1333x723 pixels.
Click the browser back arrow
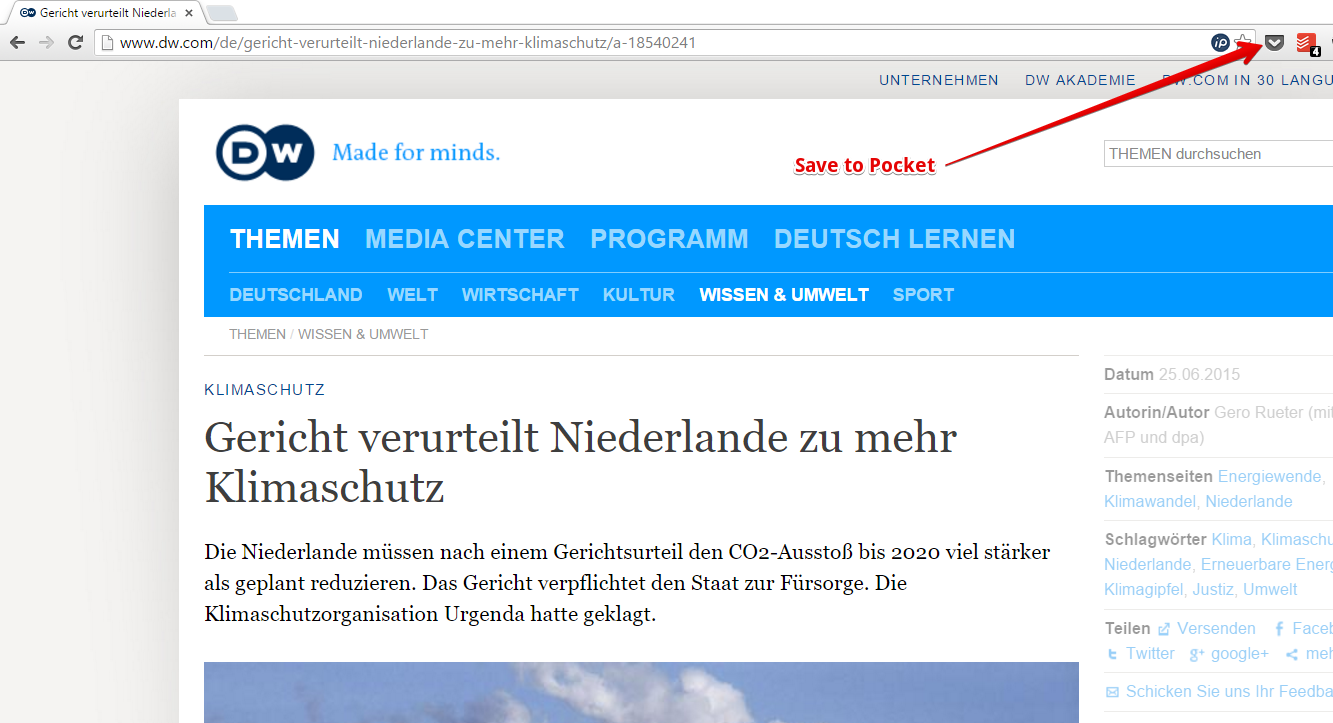17,43
